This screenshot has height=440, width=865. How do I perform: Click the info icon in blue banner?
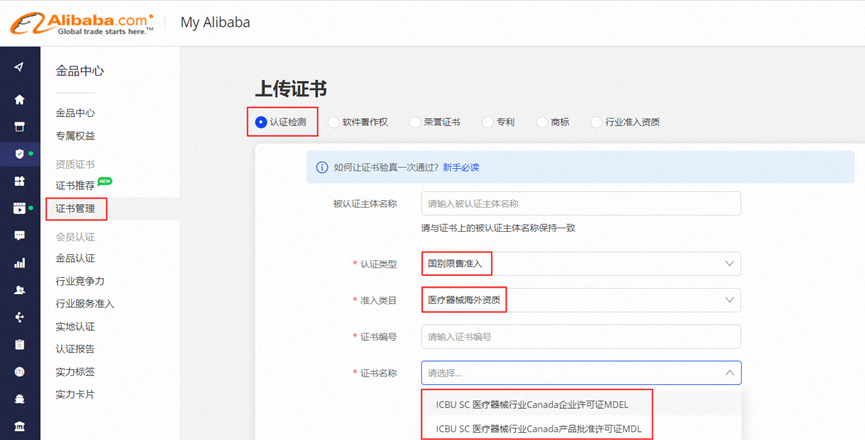click(x=322, y=167)
